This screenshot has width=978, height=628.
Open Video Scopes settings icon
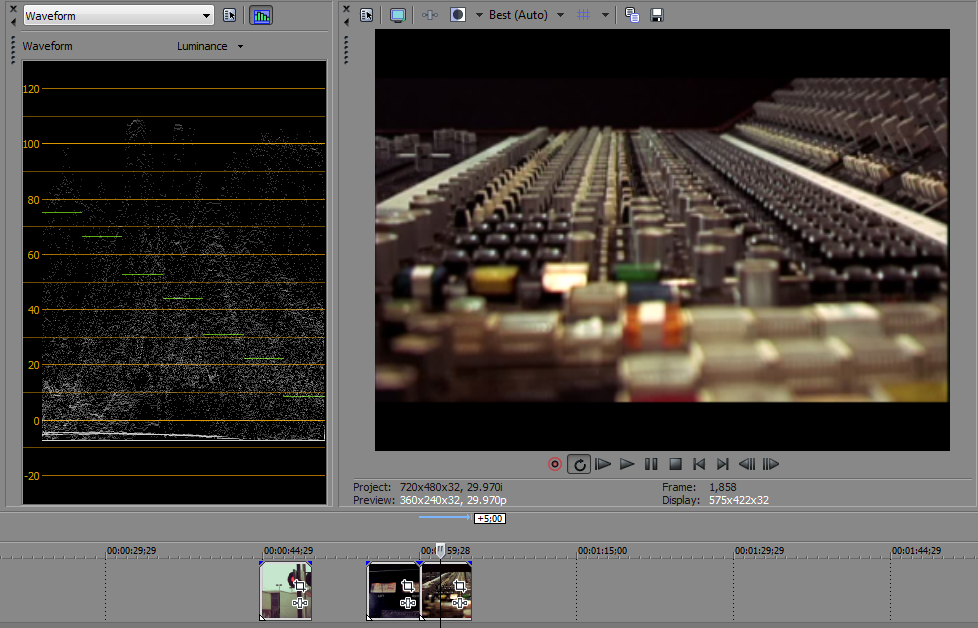[230, 16]
